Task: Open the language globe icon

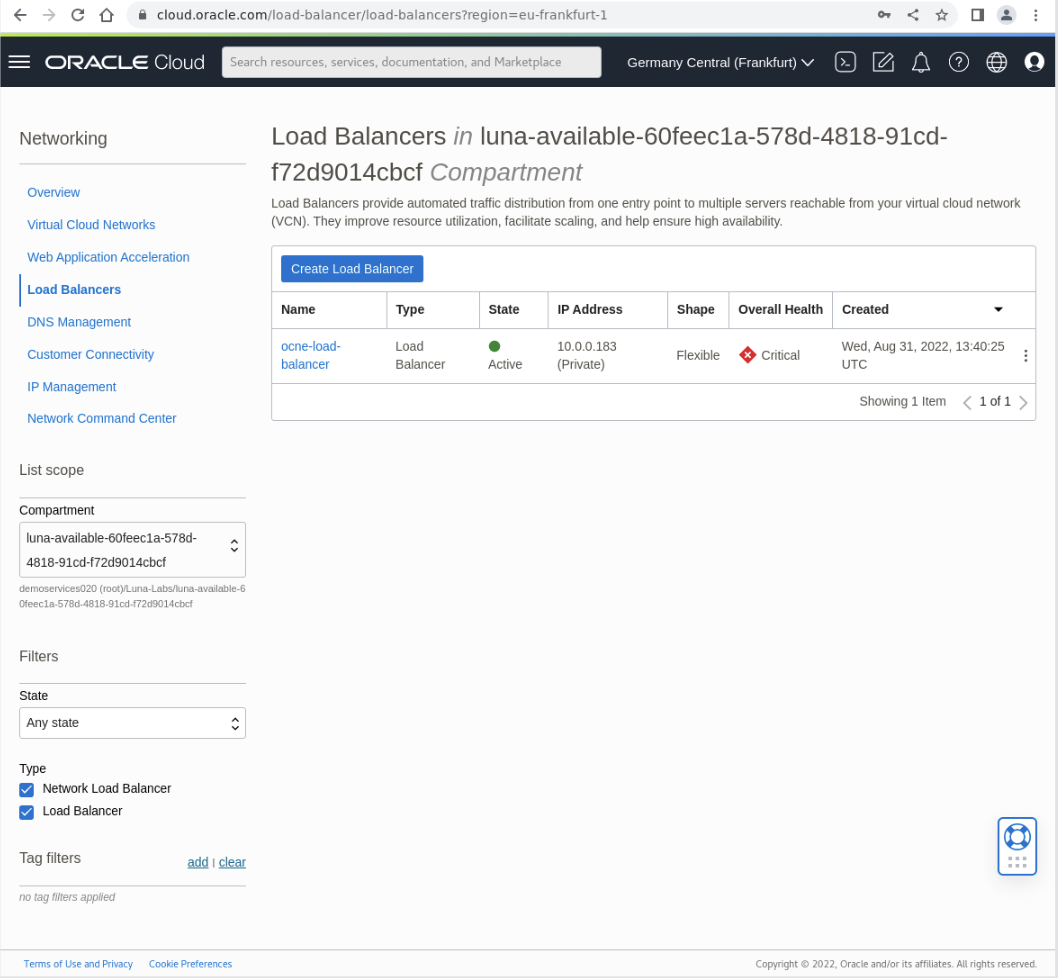Action: pos(996,62)
